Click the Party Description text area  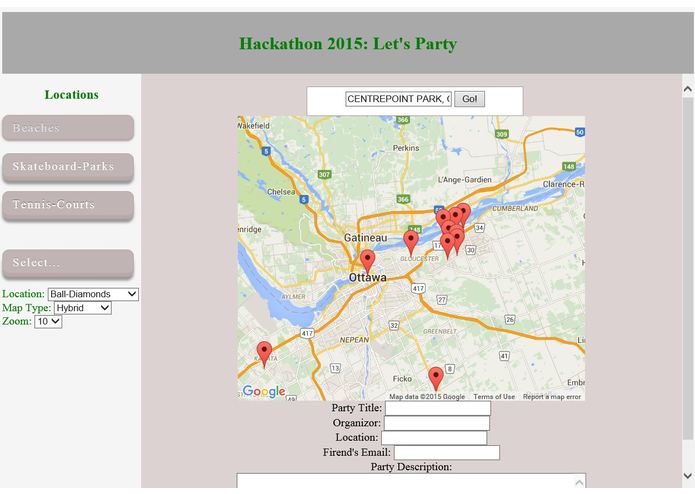point(411,481)
